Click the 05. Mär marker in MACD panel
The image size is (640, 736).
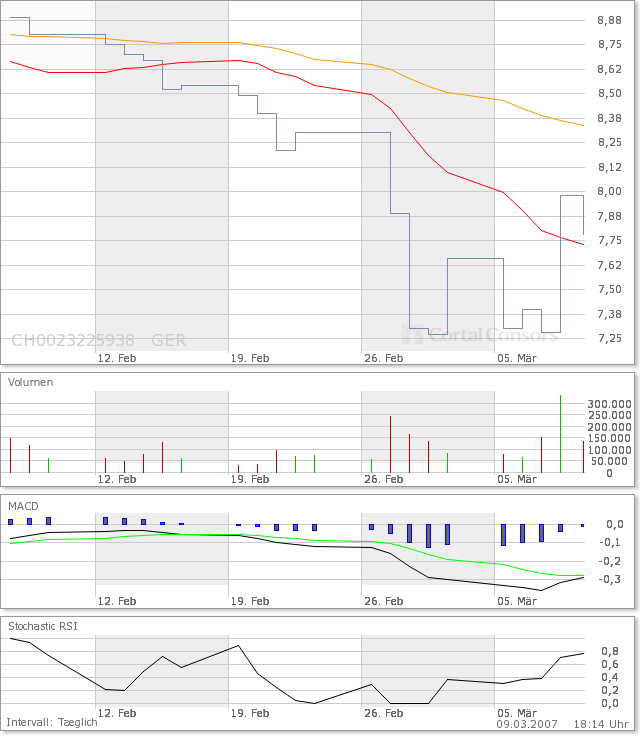[516, 601]
